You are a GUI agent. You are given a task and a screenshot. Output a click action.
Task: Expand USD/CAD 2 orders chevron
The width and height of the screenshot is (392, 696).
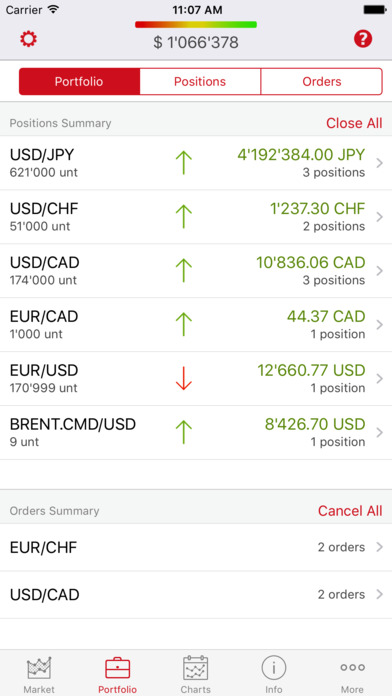tap(380, 594)
